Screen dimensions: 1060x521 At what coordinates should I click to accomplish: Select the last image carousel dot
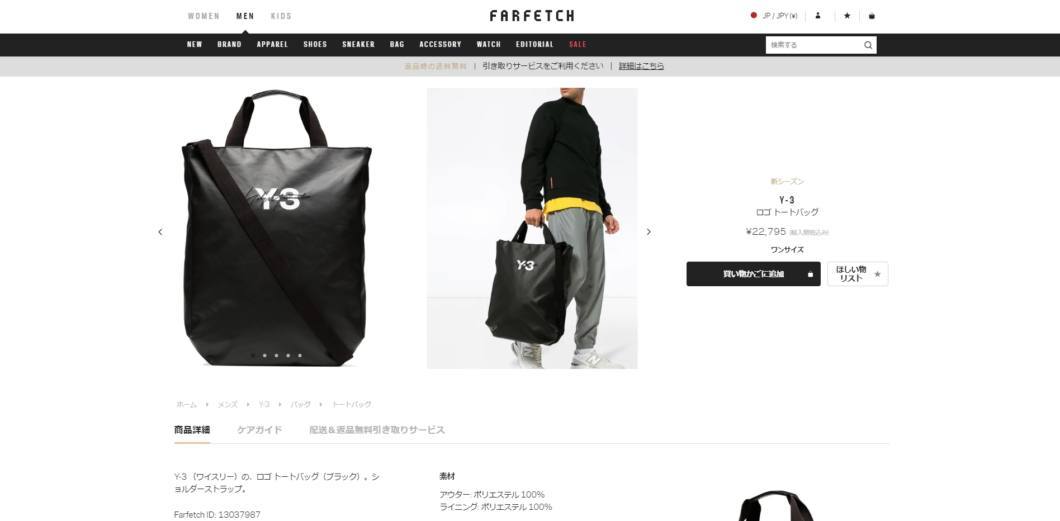coord(299,355)
